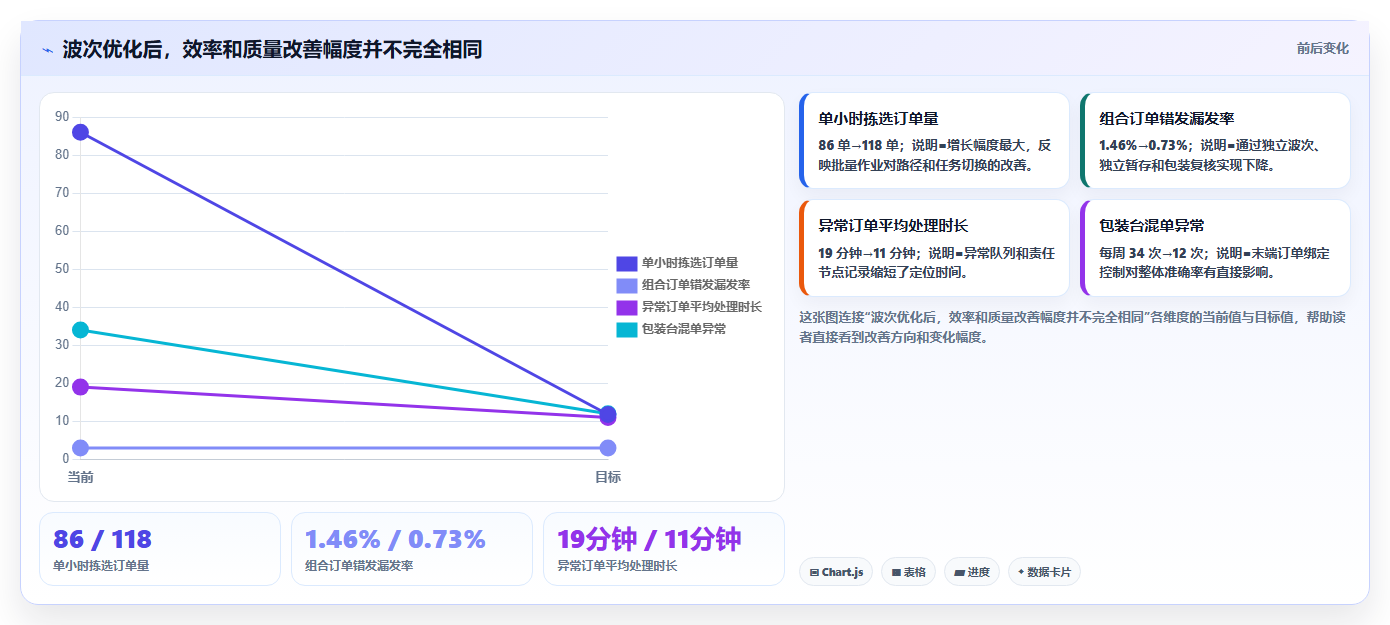Open the 19分钟 / 11分钟 stat card
Image resolution: width=1390 pixels, height=625 pixels.
click(664, 549)
